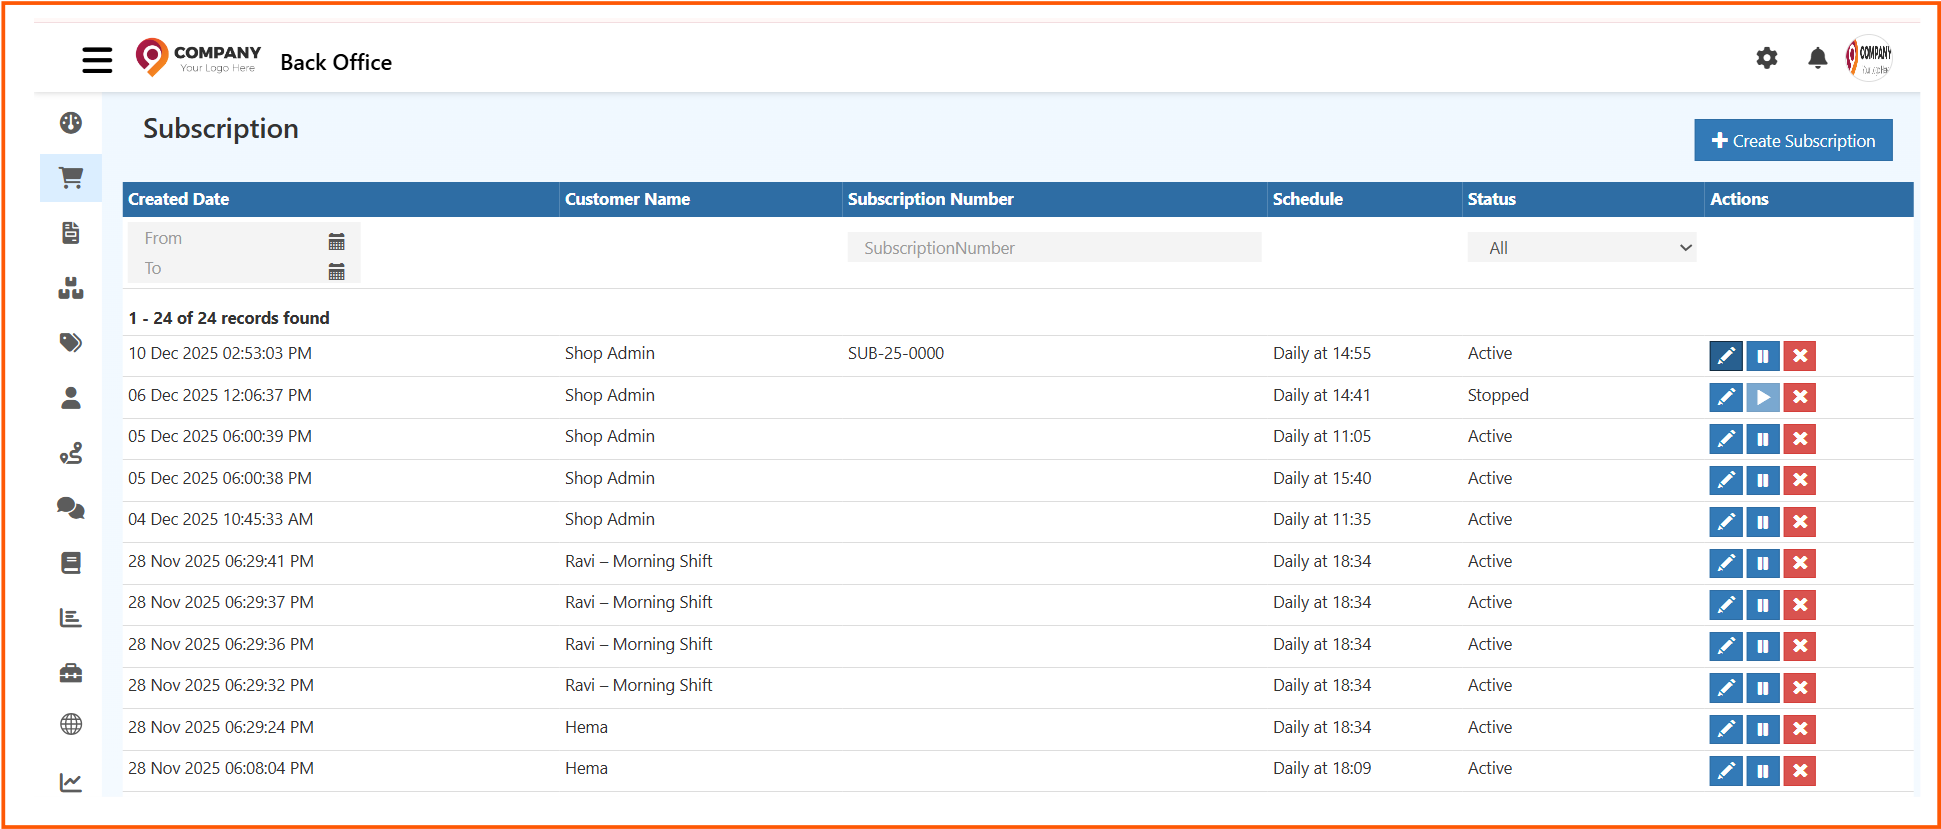Delete subscription scheduled Daily at 15:40
Screen dimensions: 1941x829
1800,480
